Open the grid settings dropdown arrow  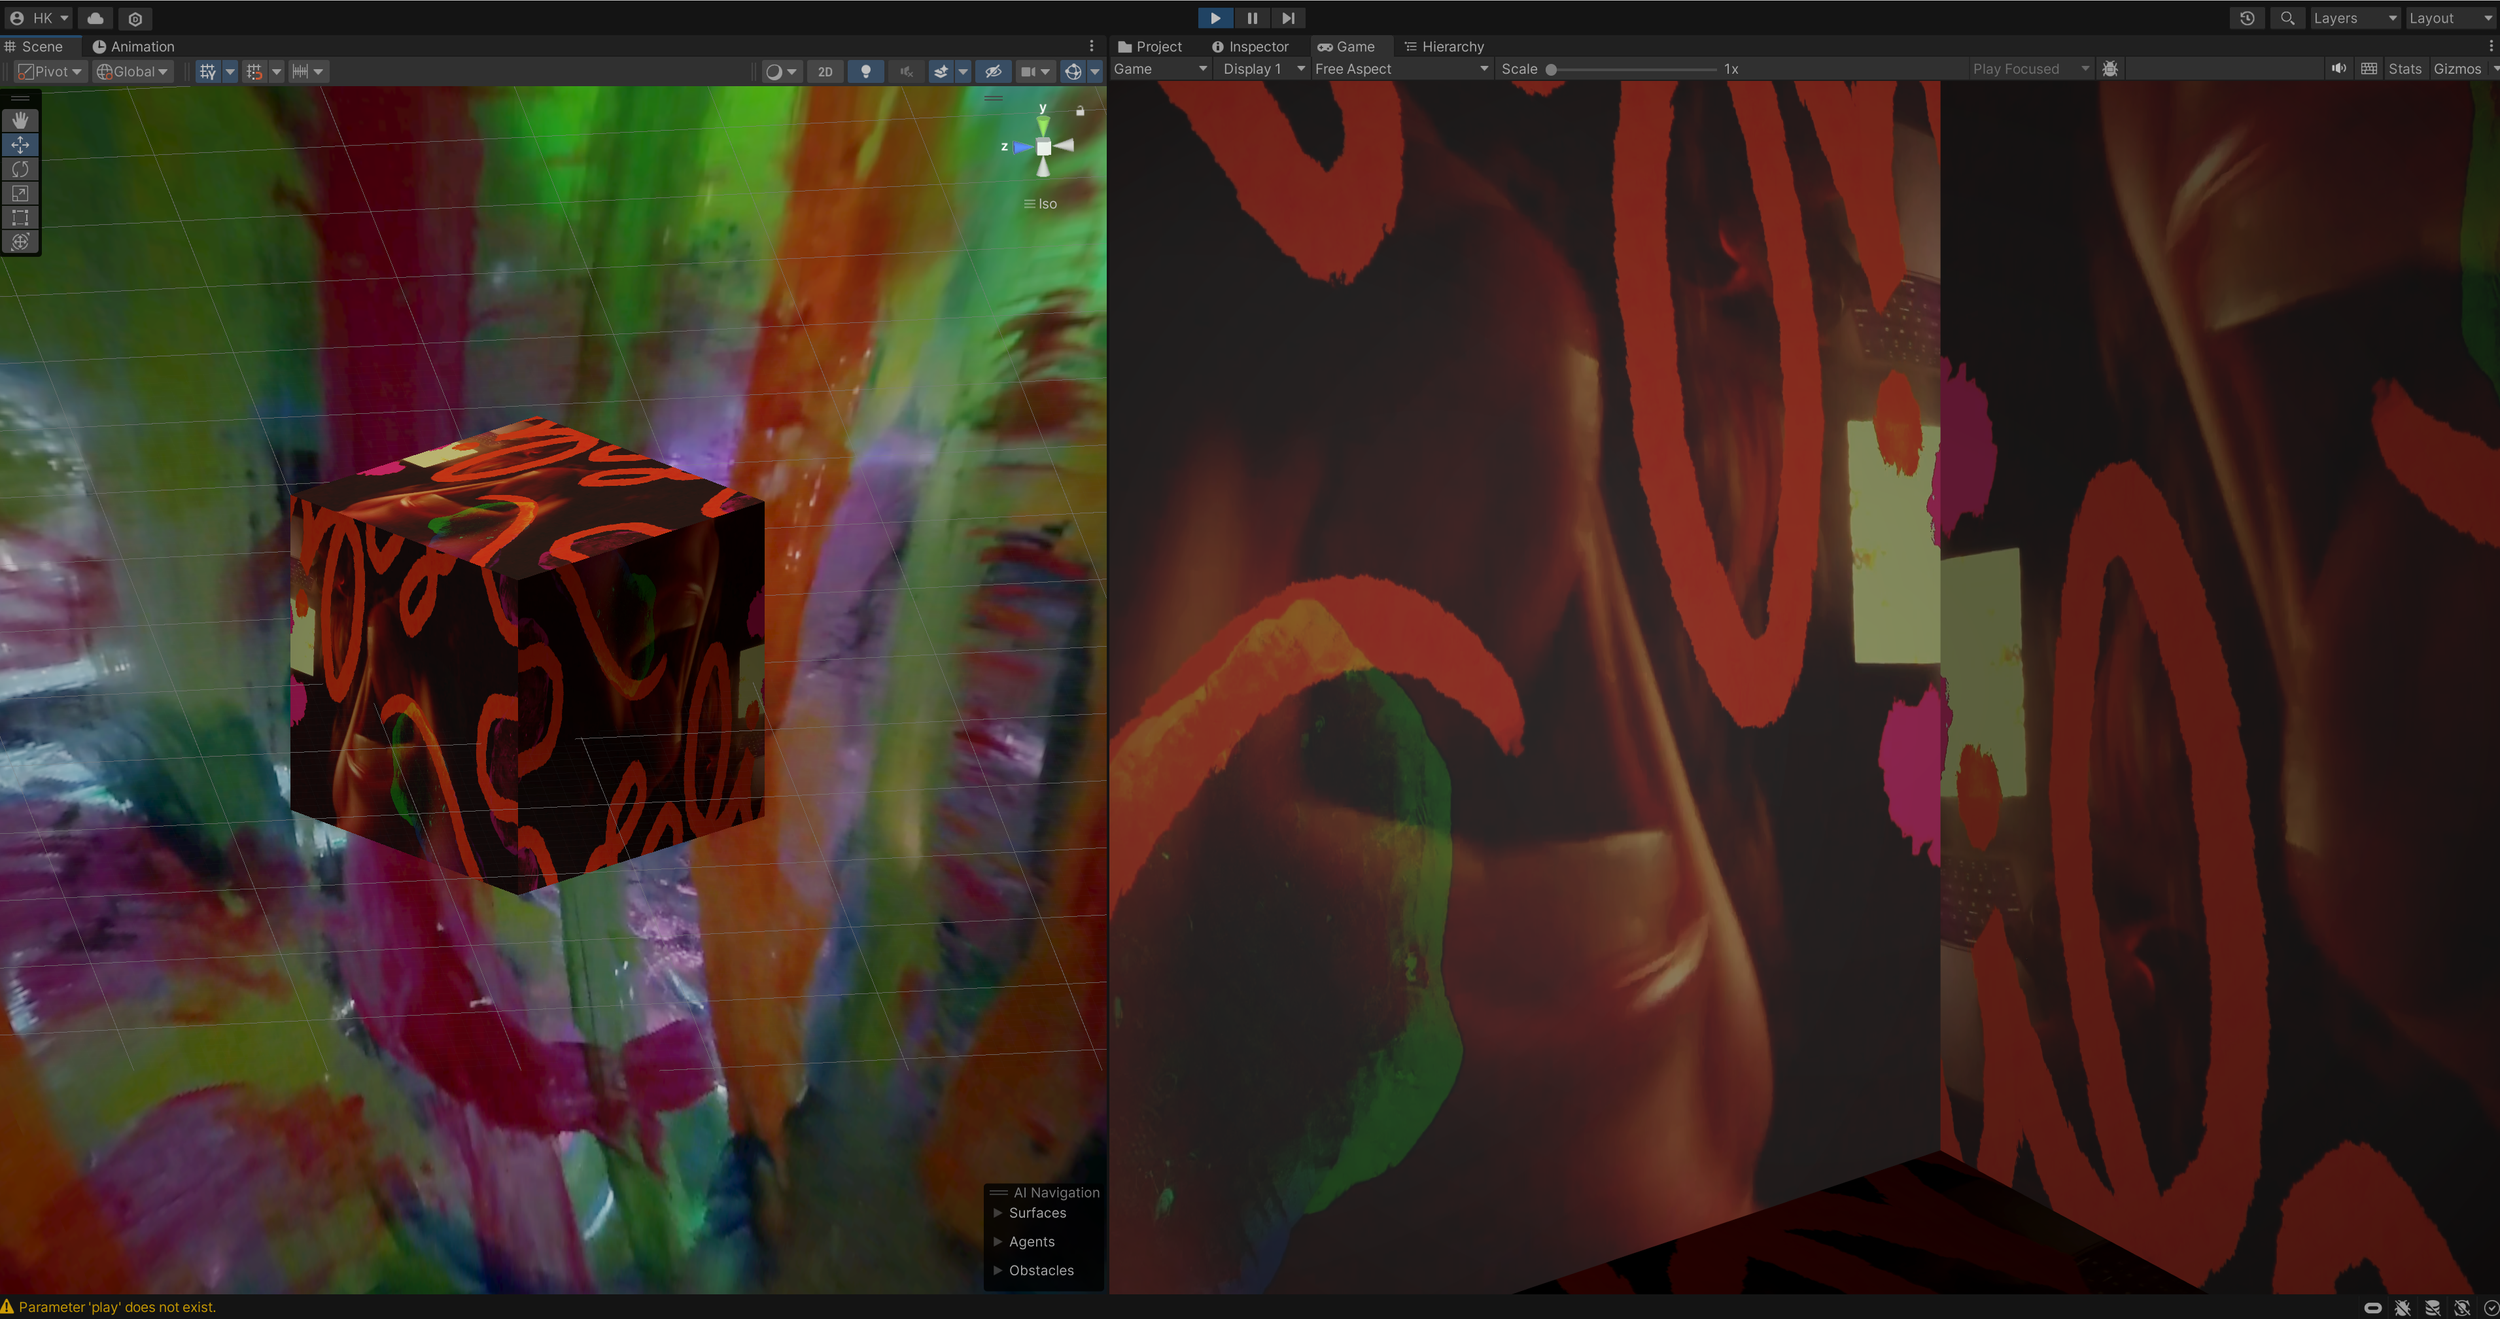230,72
